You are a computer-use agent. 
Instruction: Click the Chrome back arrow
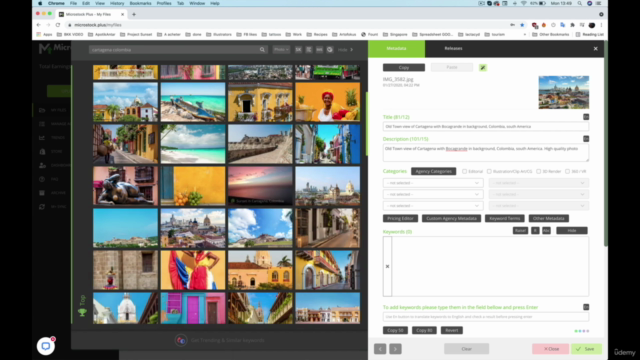[x=39, y=25]
